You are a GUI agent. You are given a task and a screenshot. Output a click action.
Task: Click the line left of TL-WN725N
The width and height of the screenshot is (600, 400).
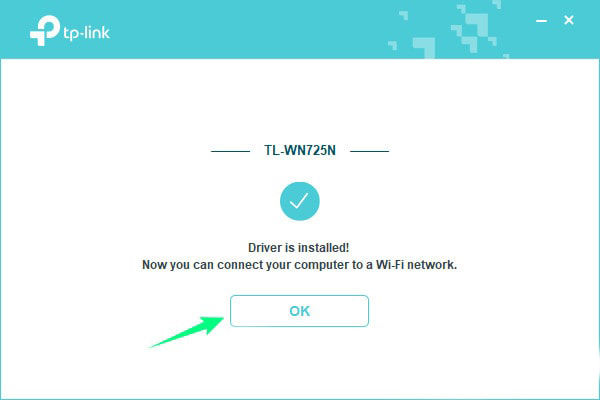(230, 151)
